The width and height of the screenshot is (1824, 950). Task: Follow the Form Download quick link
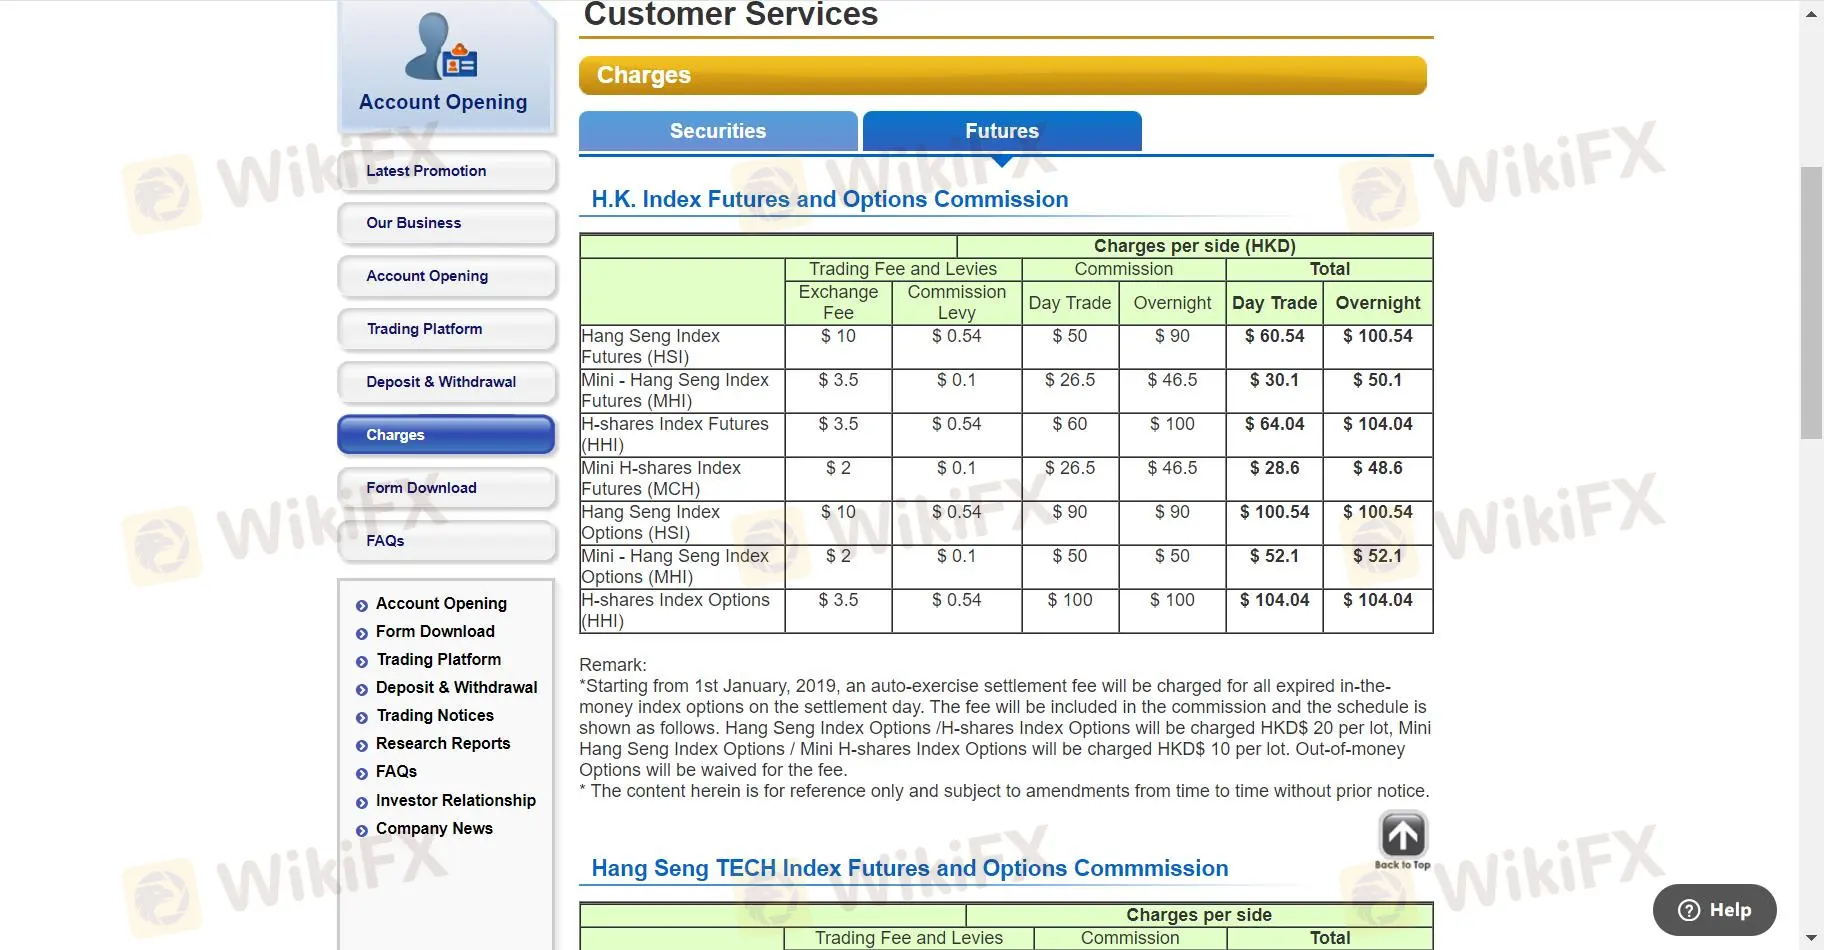pos(435,631)
